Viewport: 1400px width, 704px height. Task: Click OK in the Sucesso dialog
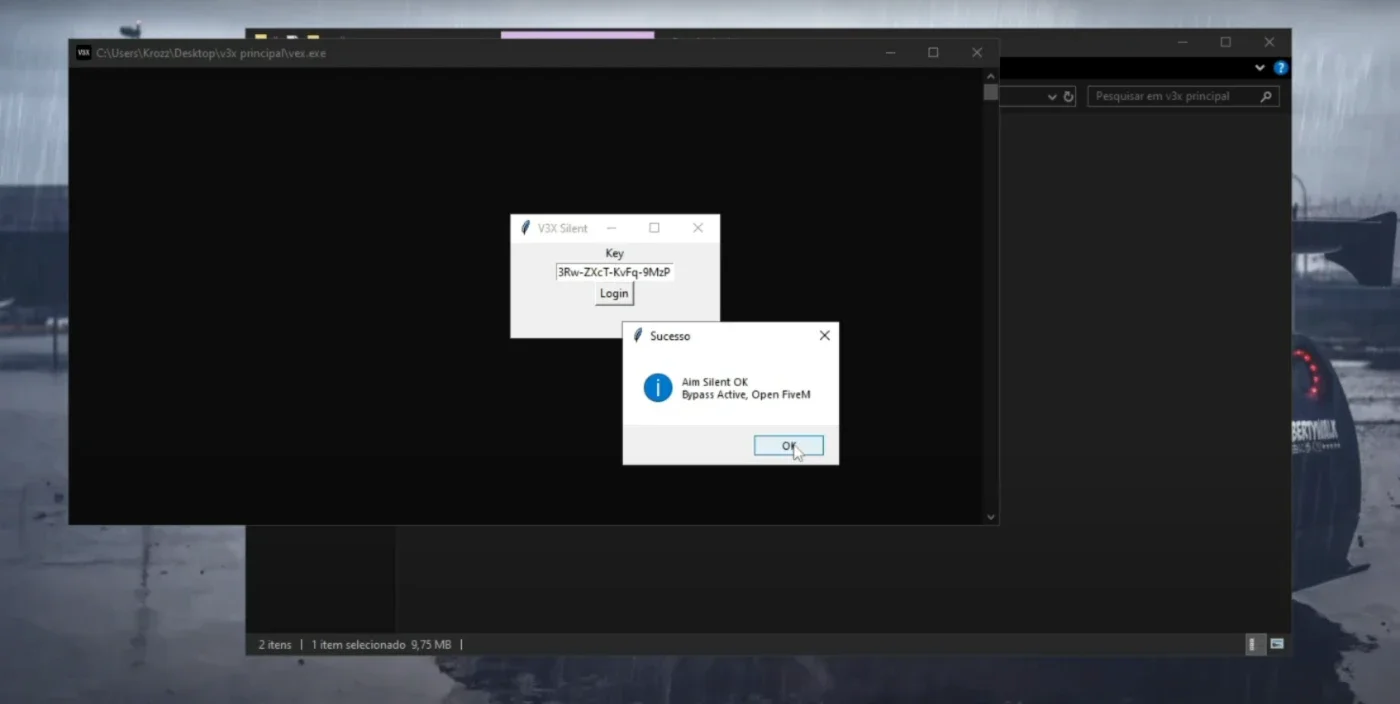pyautogui.click(x=788, y=446)
